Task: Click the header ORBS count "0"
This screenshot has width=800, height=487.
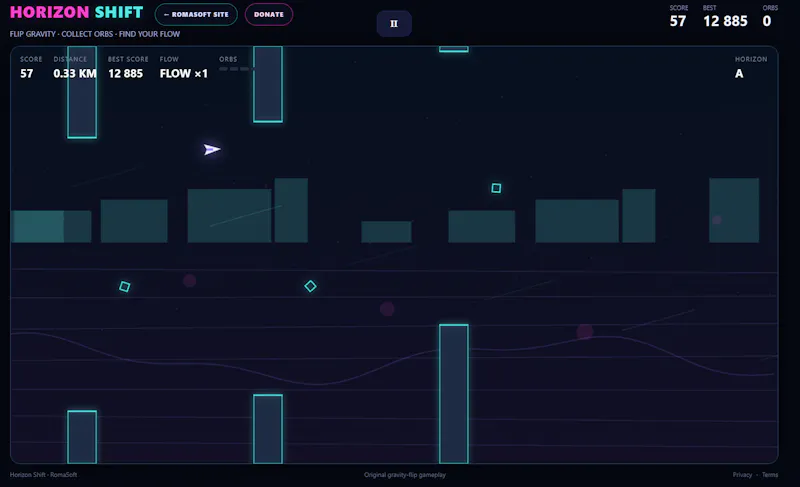Action: [766, 21]
